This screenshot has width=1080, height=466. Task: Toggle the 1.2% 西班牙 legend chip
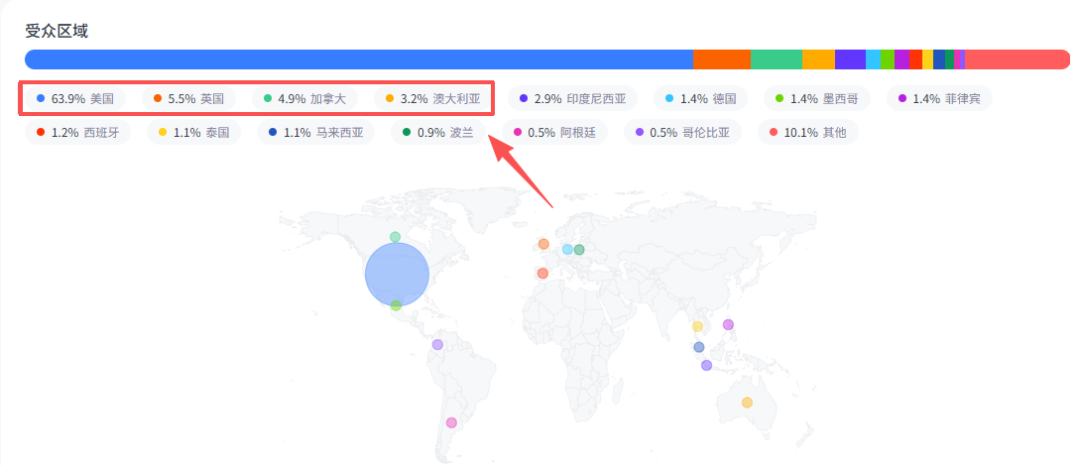(x=78, y=133)
